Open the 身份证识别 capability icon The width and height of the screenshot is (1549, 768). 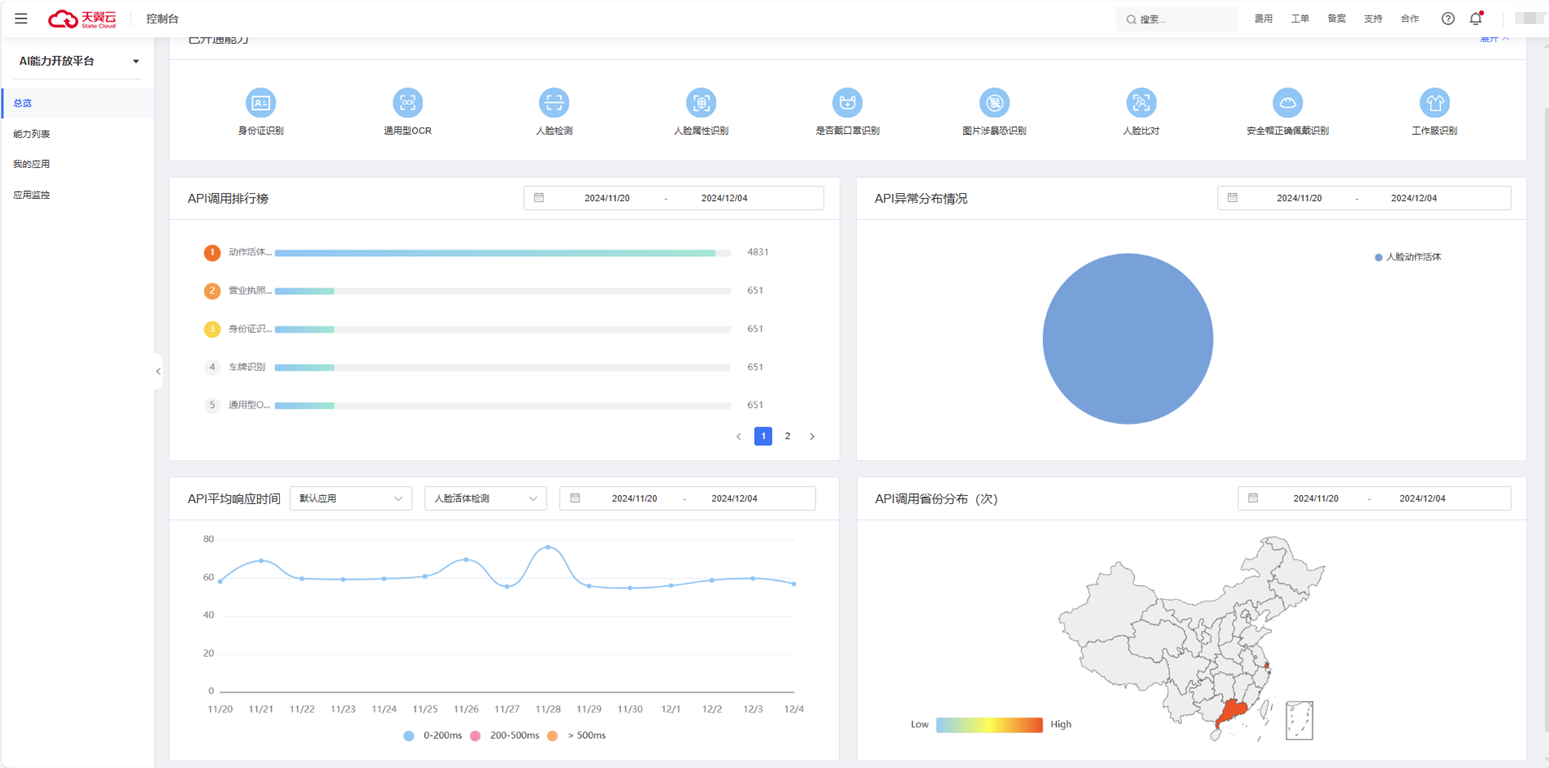pyautogui.click(x=261, y=102)
